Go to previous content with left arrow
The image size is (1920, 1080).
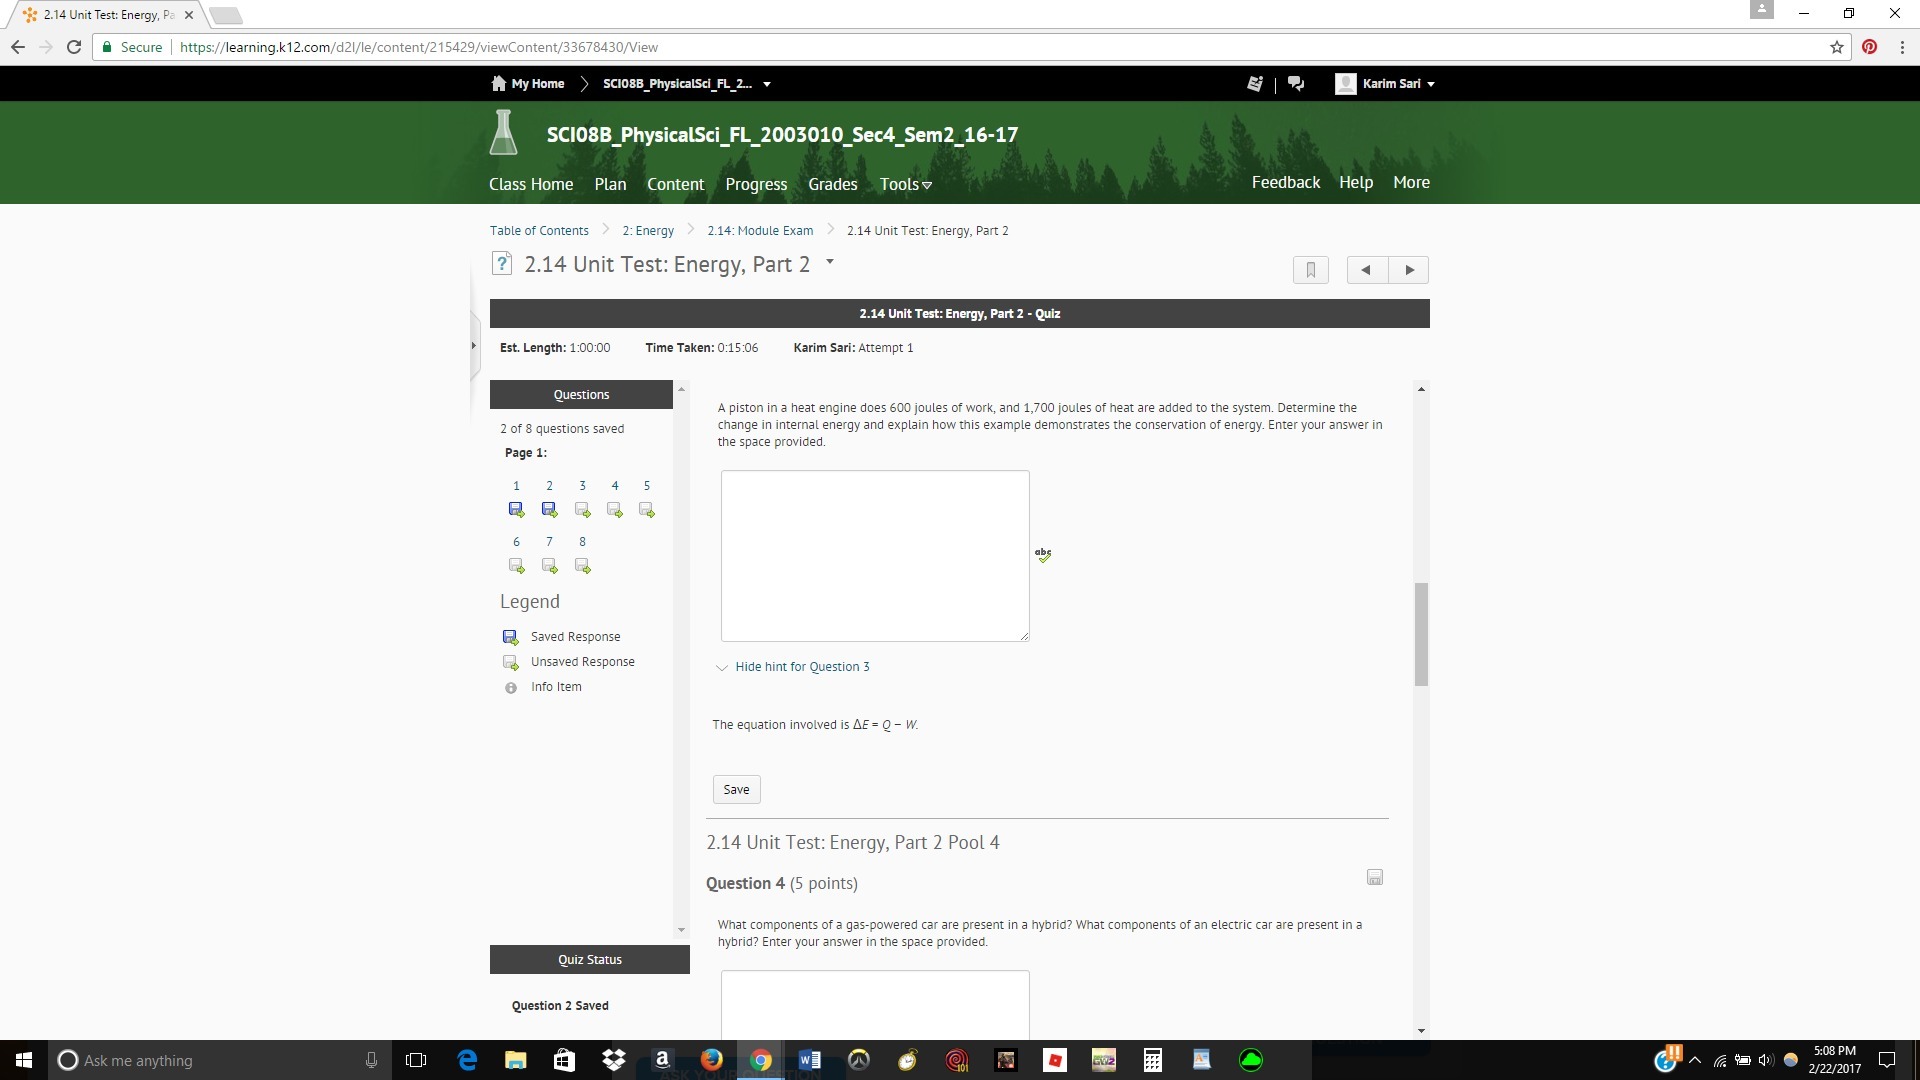point(1366,270)
